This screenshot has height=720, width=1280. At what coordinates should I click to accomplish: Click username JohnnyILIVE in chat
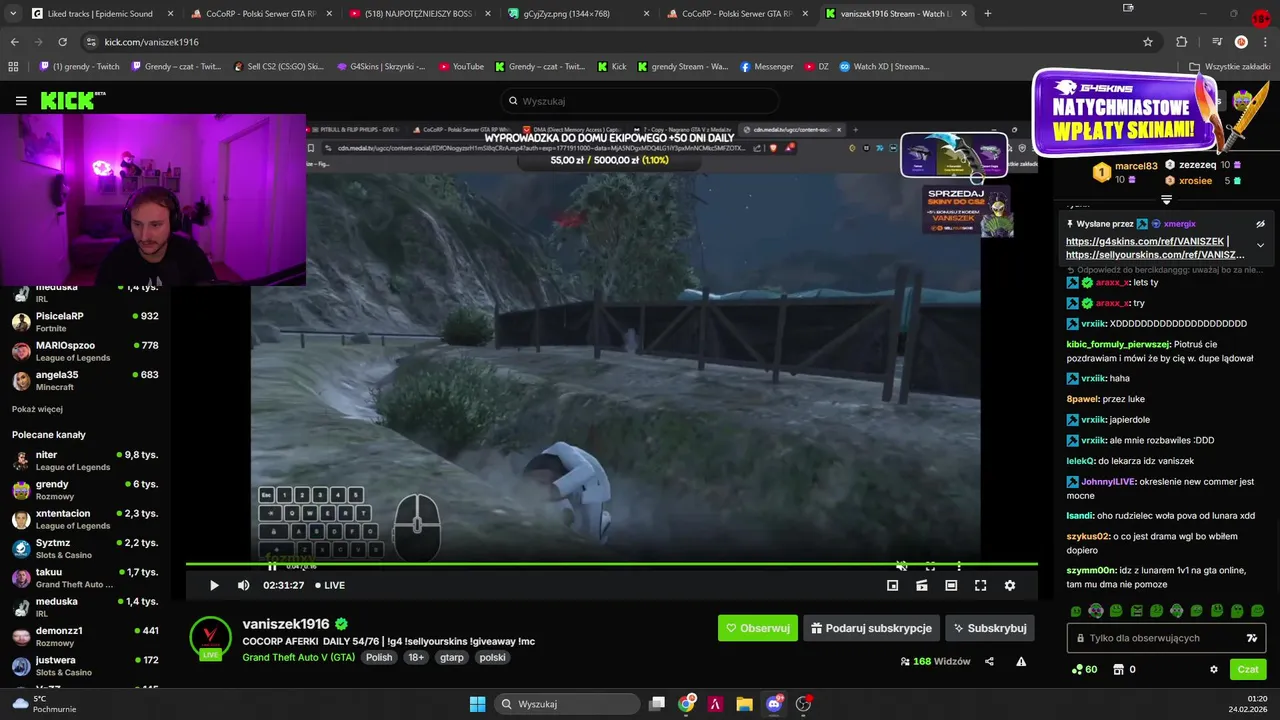coord(1108,482)
